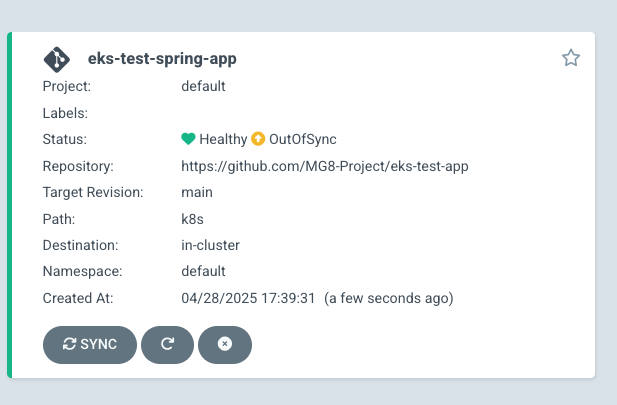Click the GitHub repository URL

pos(325,166)
